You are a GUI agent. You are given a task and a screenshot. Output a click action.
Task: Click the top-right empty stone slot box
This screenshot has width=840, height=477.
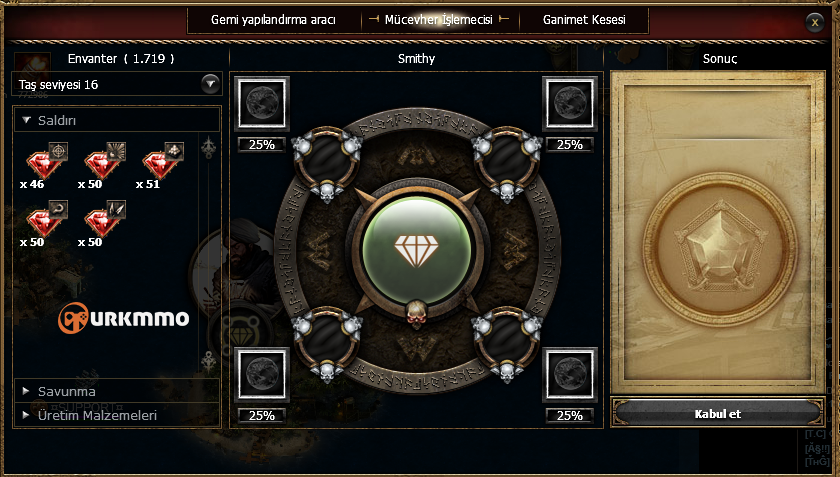click(570, 103)
